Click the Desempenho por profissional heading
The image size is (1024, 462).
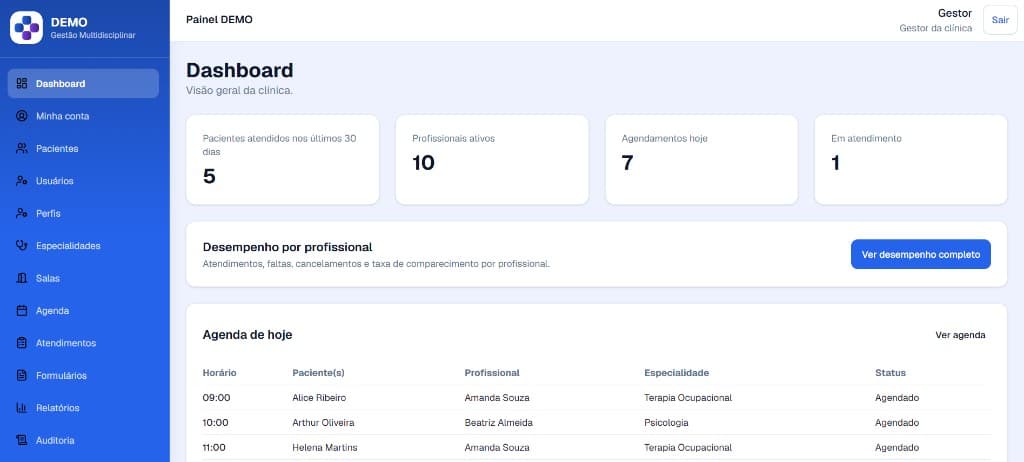tap(287, 247)
